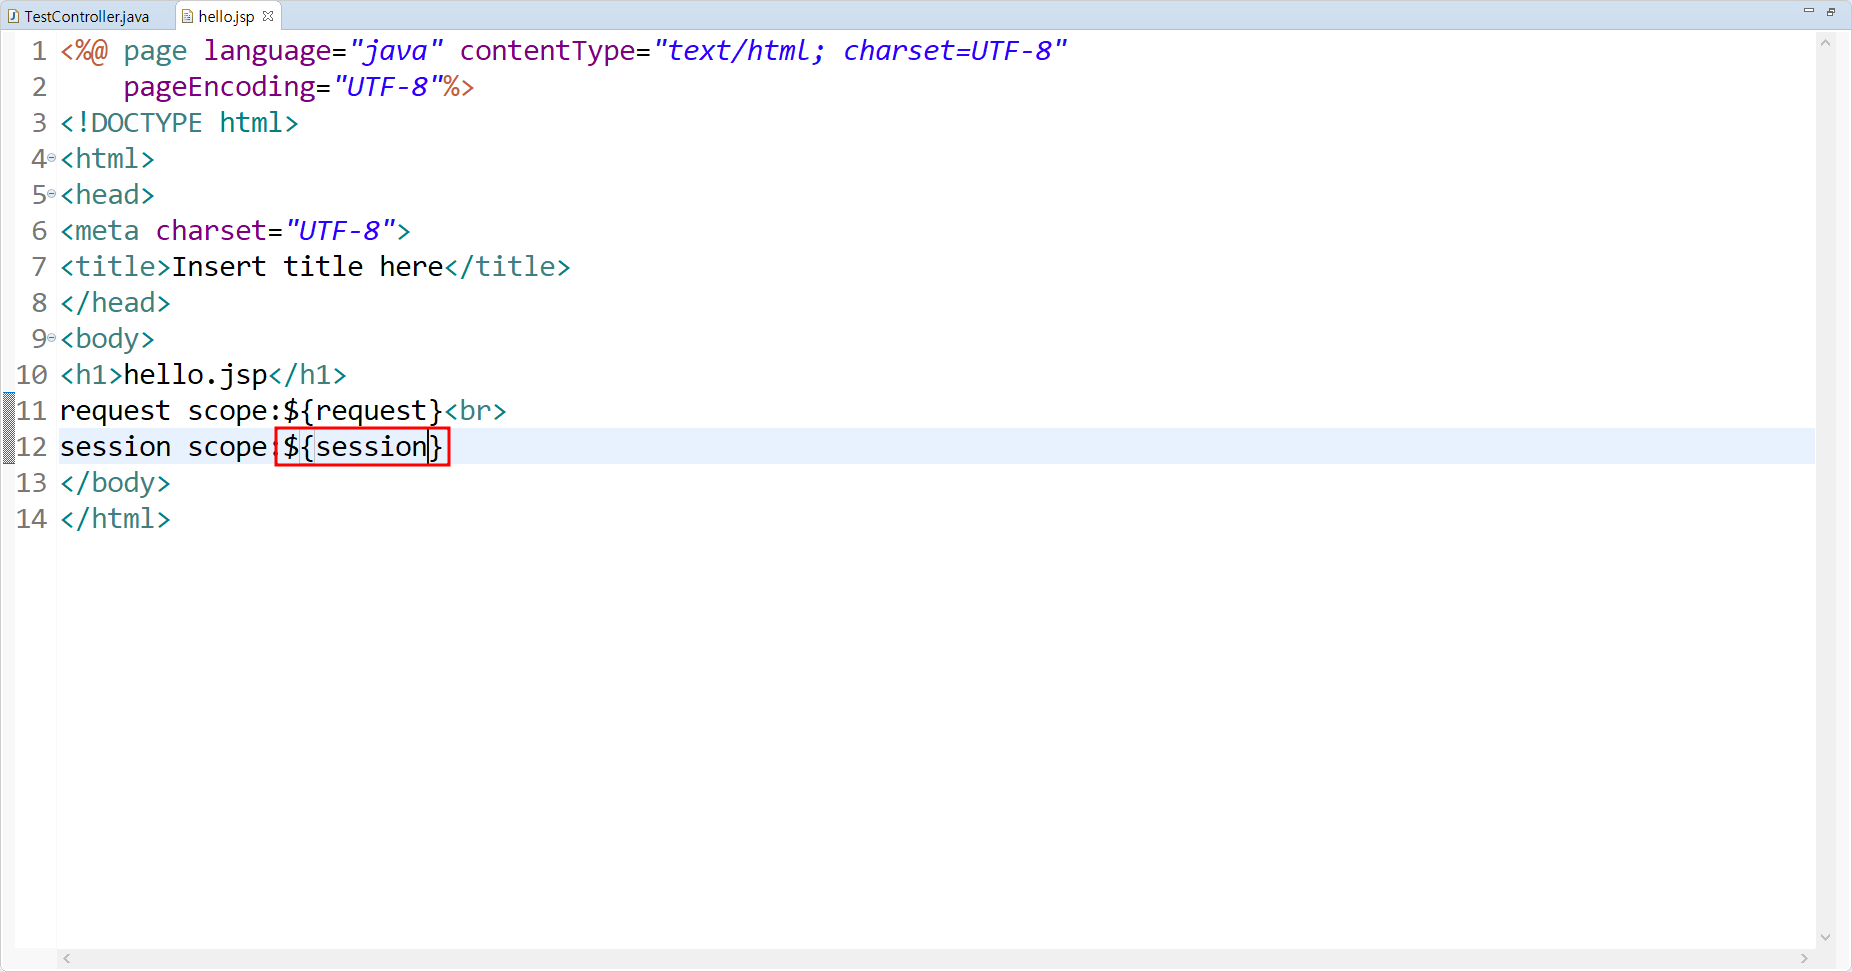This screenshot has height=972, width=1852.
Task: Click the horizontal scrollbar left arrow
Action: [x=67, y=958]
